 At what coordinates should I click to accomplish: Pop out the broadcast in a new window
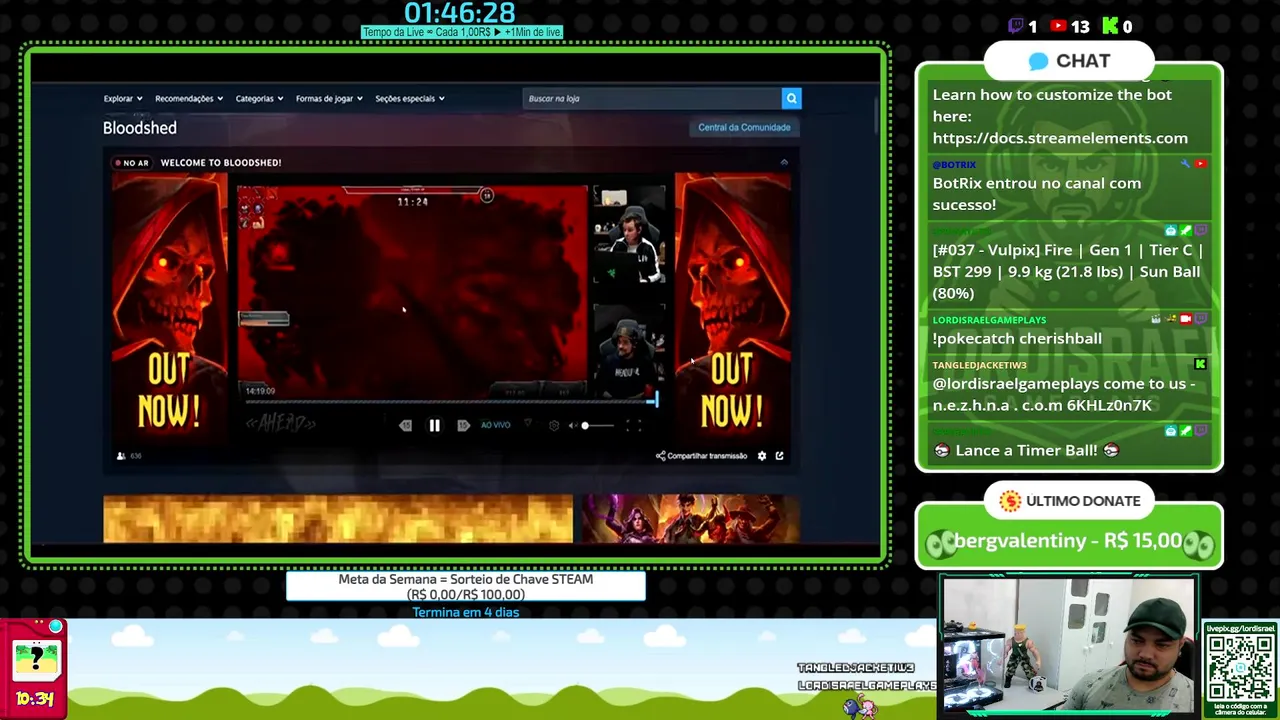(779, 456)
